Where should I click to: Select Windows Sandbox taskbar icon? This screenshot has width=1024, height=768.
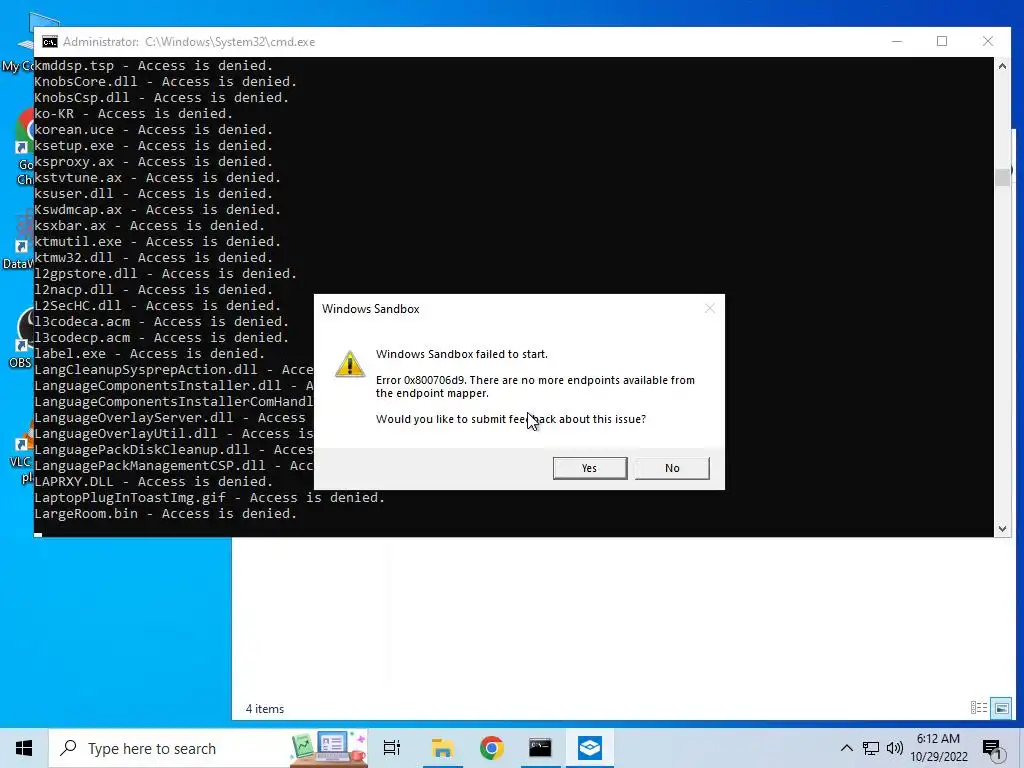(590, 748)
